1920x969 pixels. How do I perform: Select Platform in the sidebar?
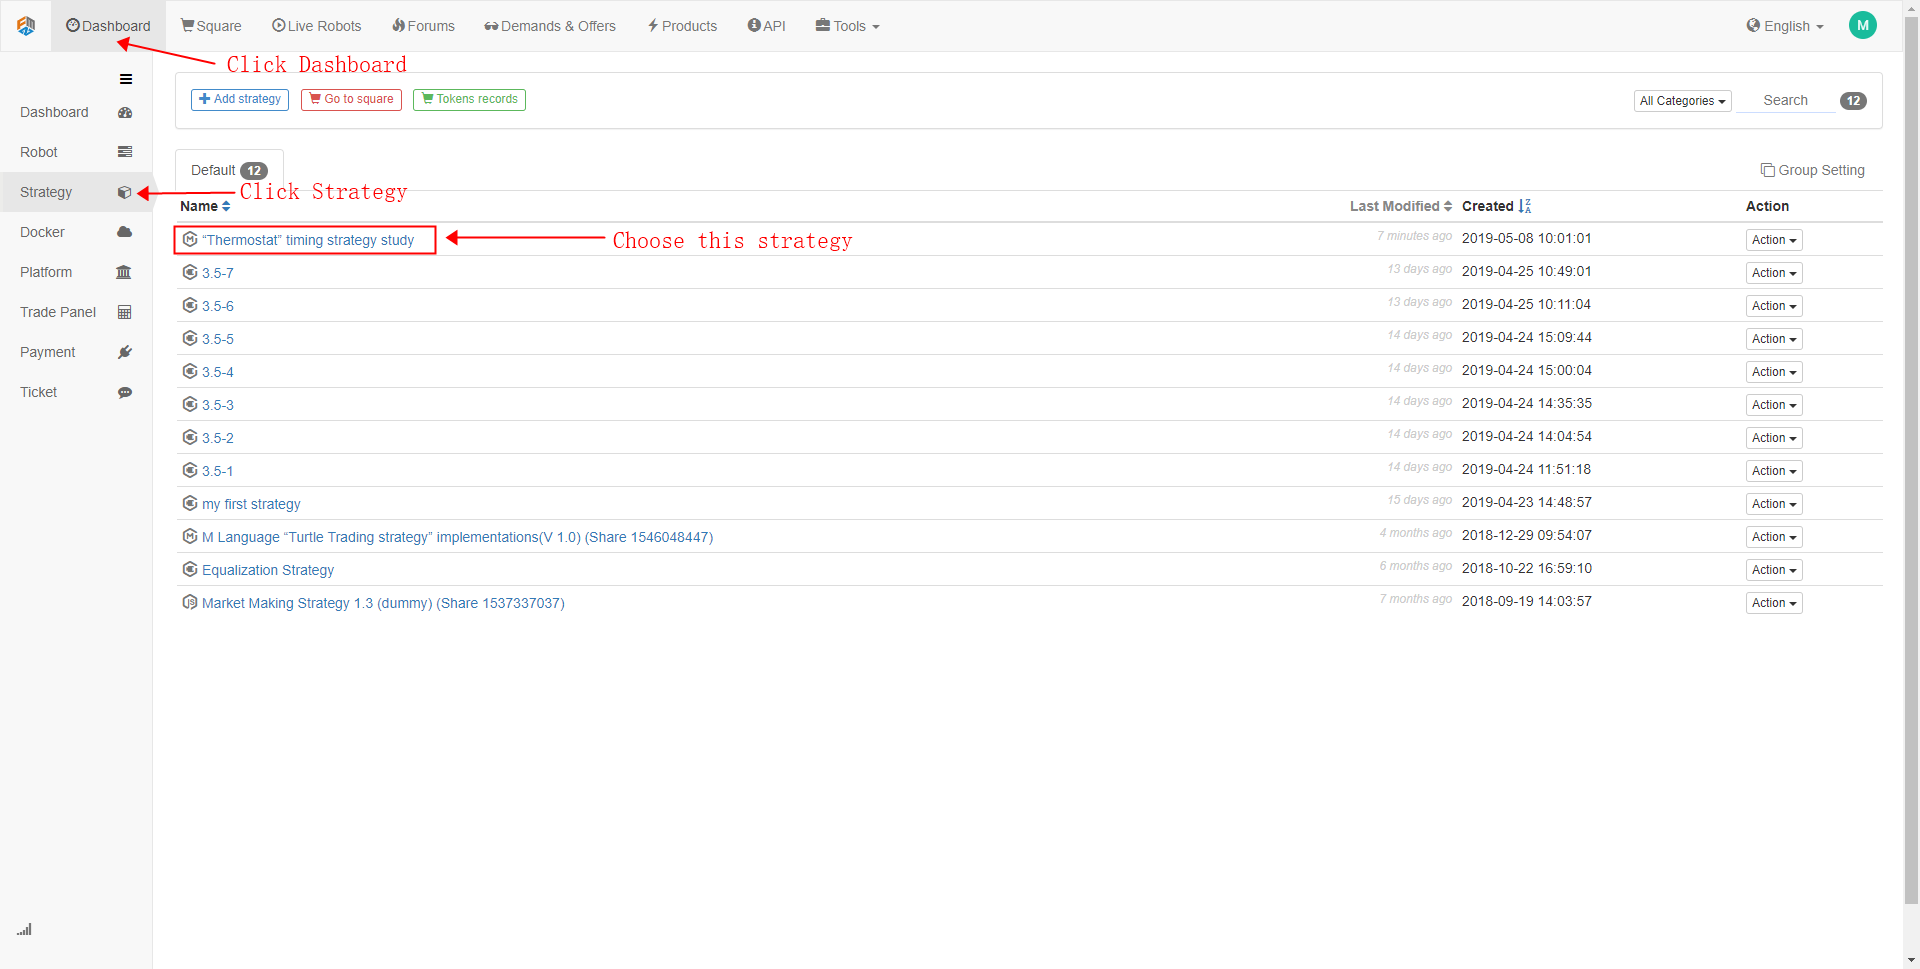pyautogui.click(x=76, y=272)
